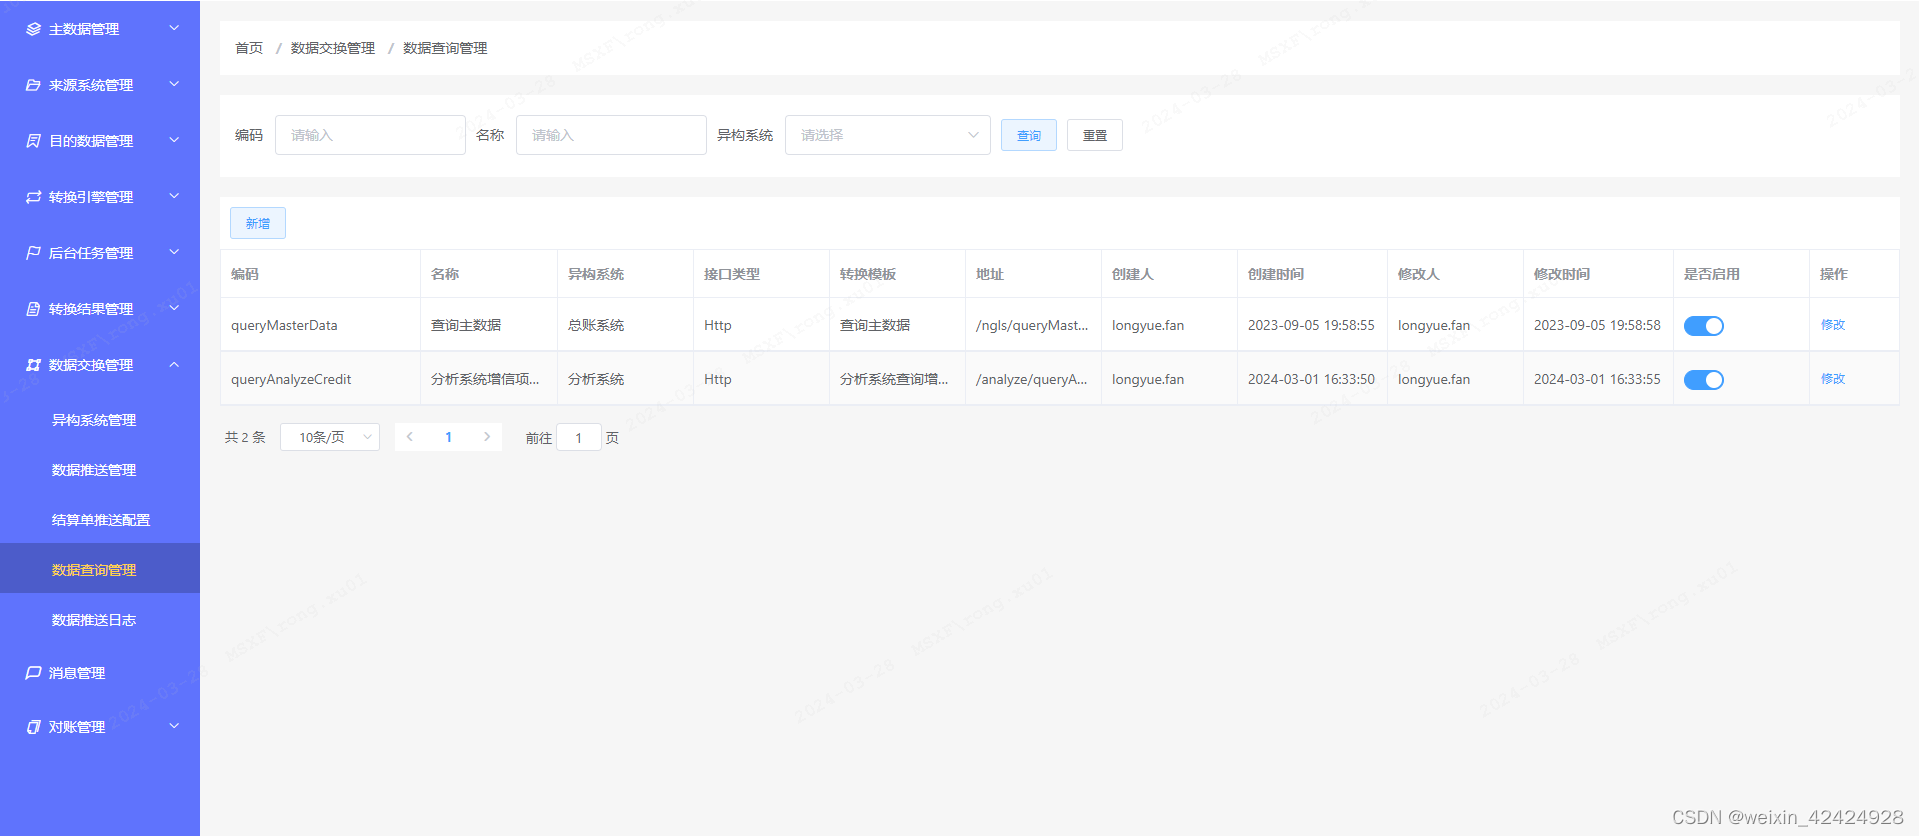Focus the 编码 input field
This screenshot has height=836, width=1919.
370,135
